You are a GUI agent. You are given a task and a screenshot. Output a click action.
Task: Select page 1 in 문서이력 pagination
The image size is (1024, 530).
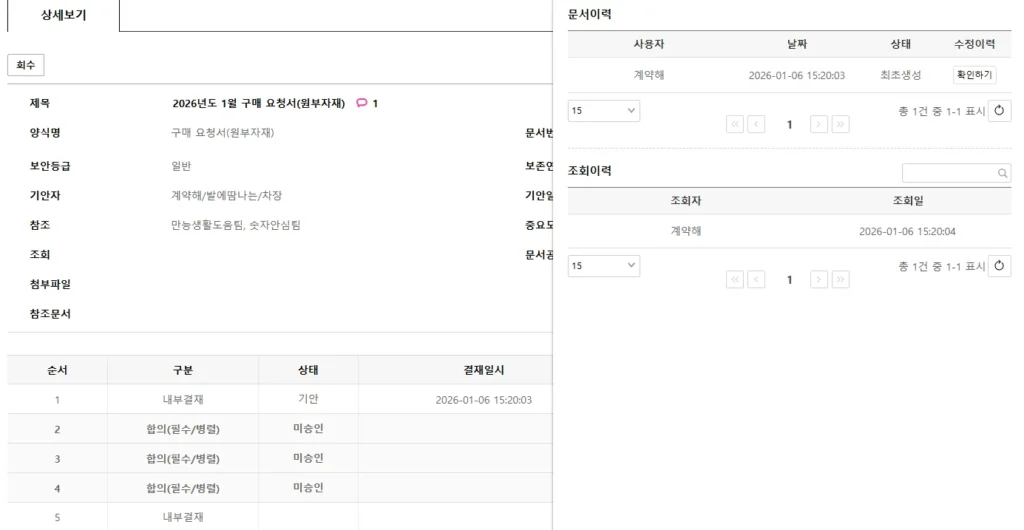[789, 124]
